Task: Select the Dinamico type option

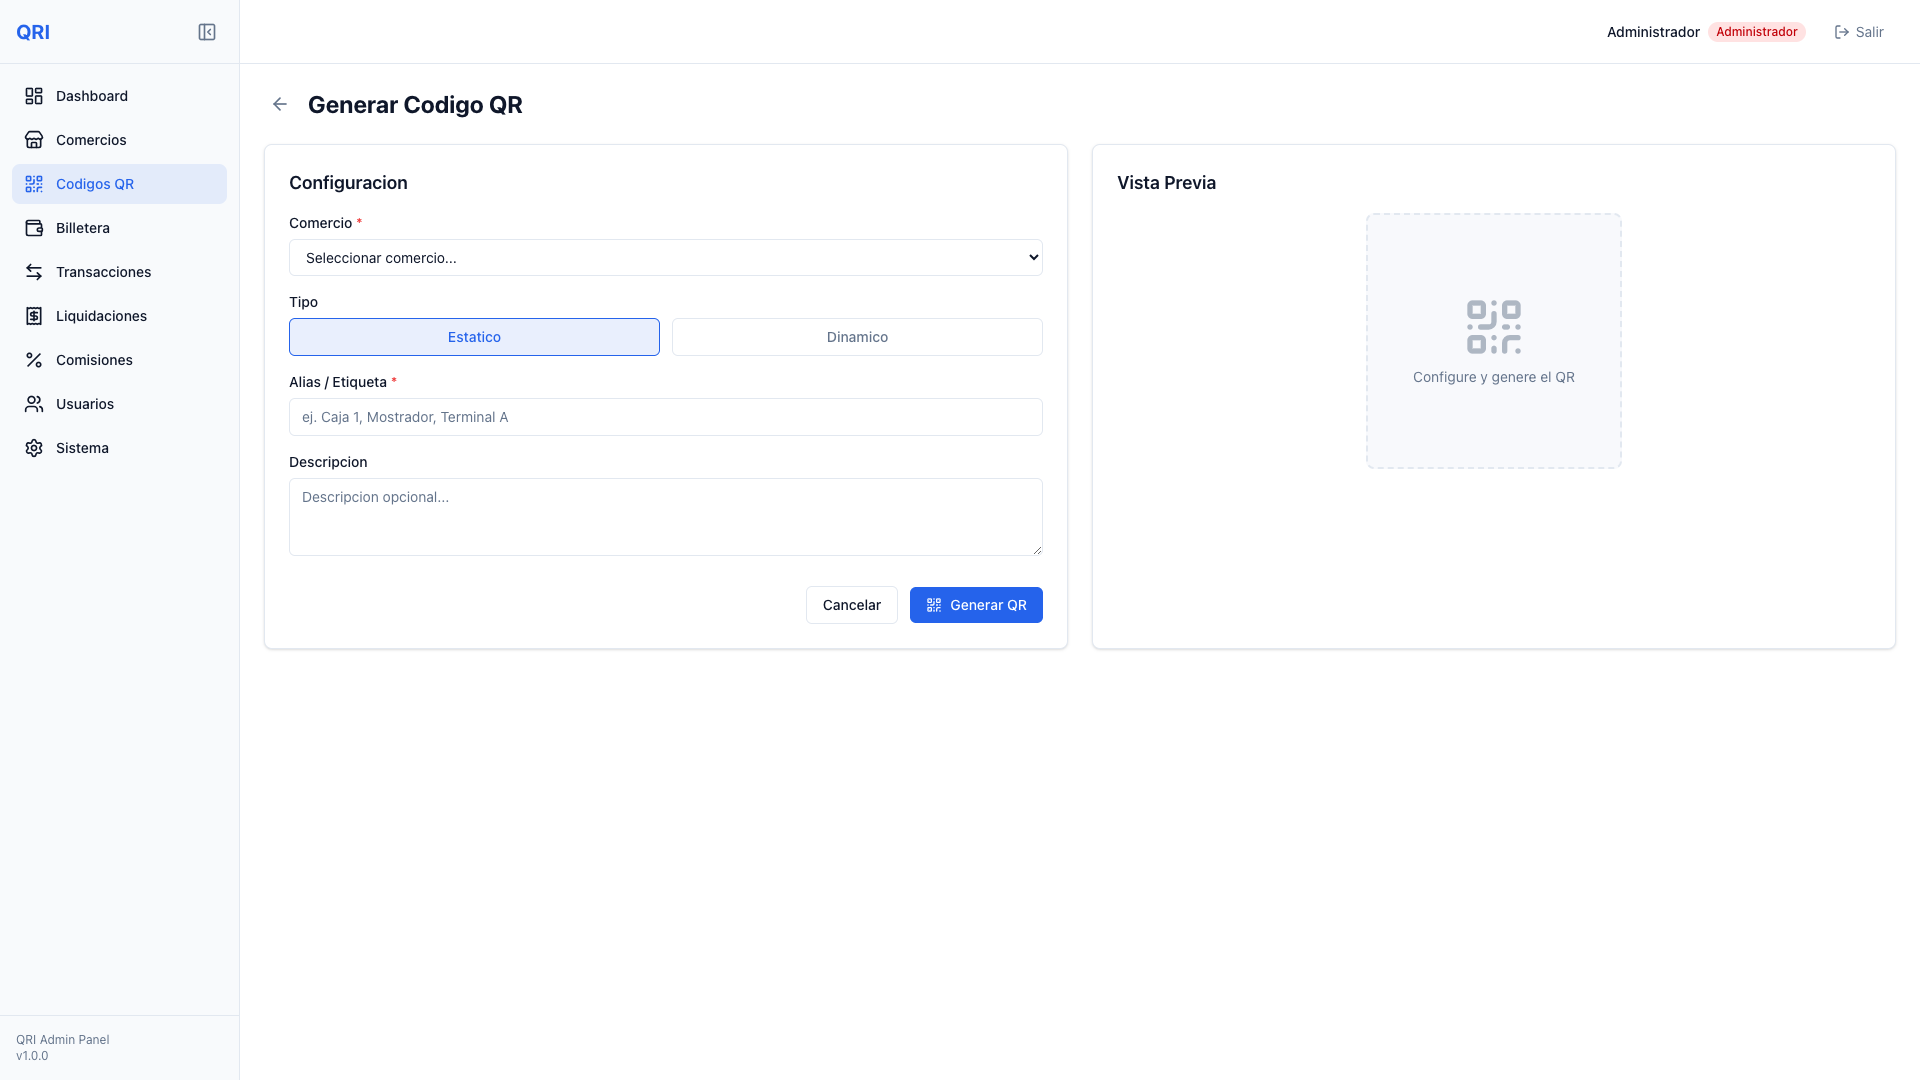Action: click(857, 337)
